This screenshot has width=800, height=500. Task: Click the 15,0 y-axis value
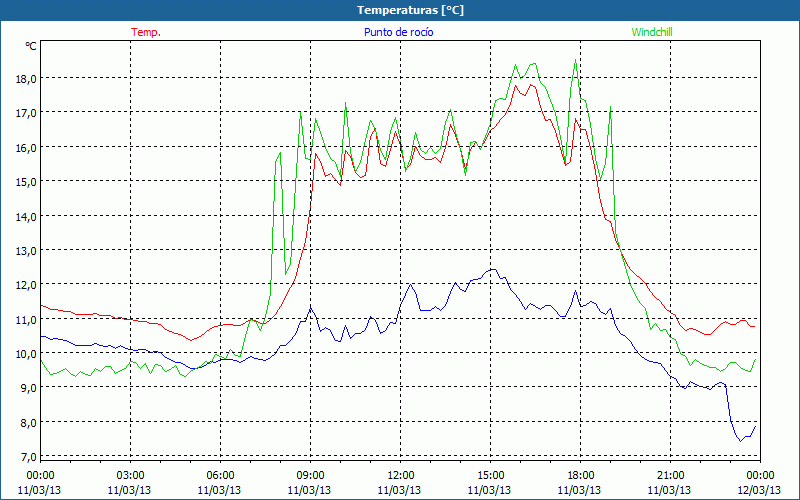point(27,182)
